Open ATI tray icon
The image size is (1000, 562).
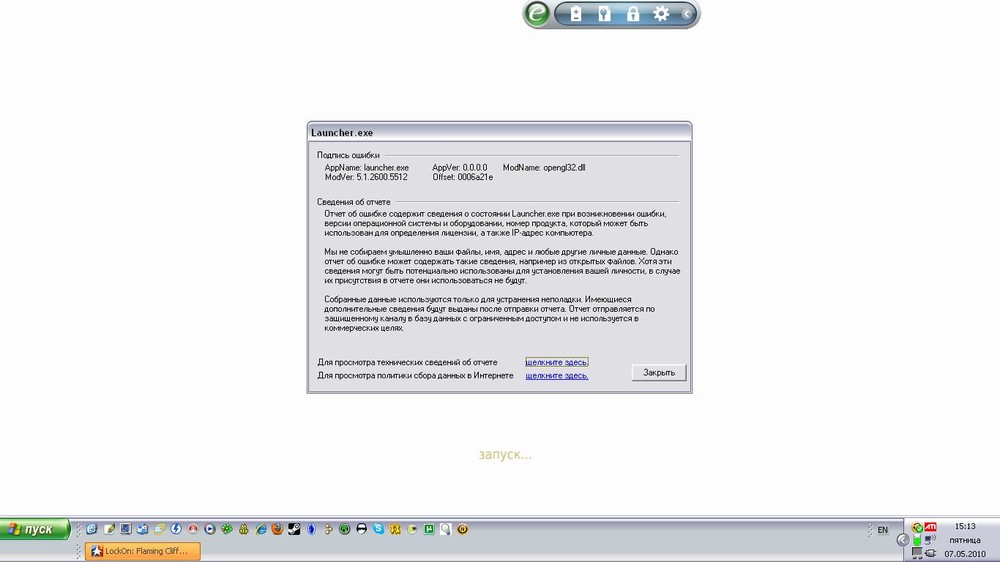pos(930,527)
